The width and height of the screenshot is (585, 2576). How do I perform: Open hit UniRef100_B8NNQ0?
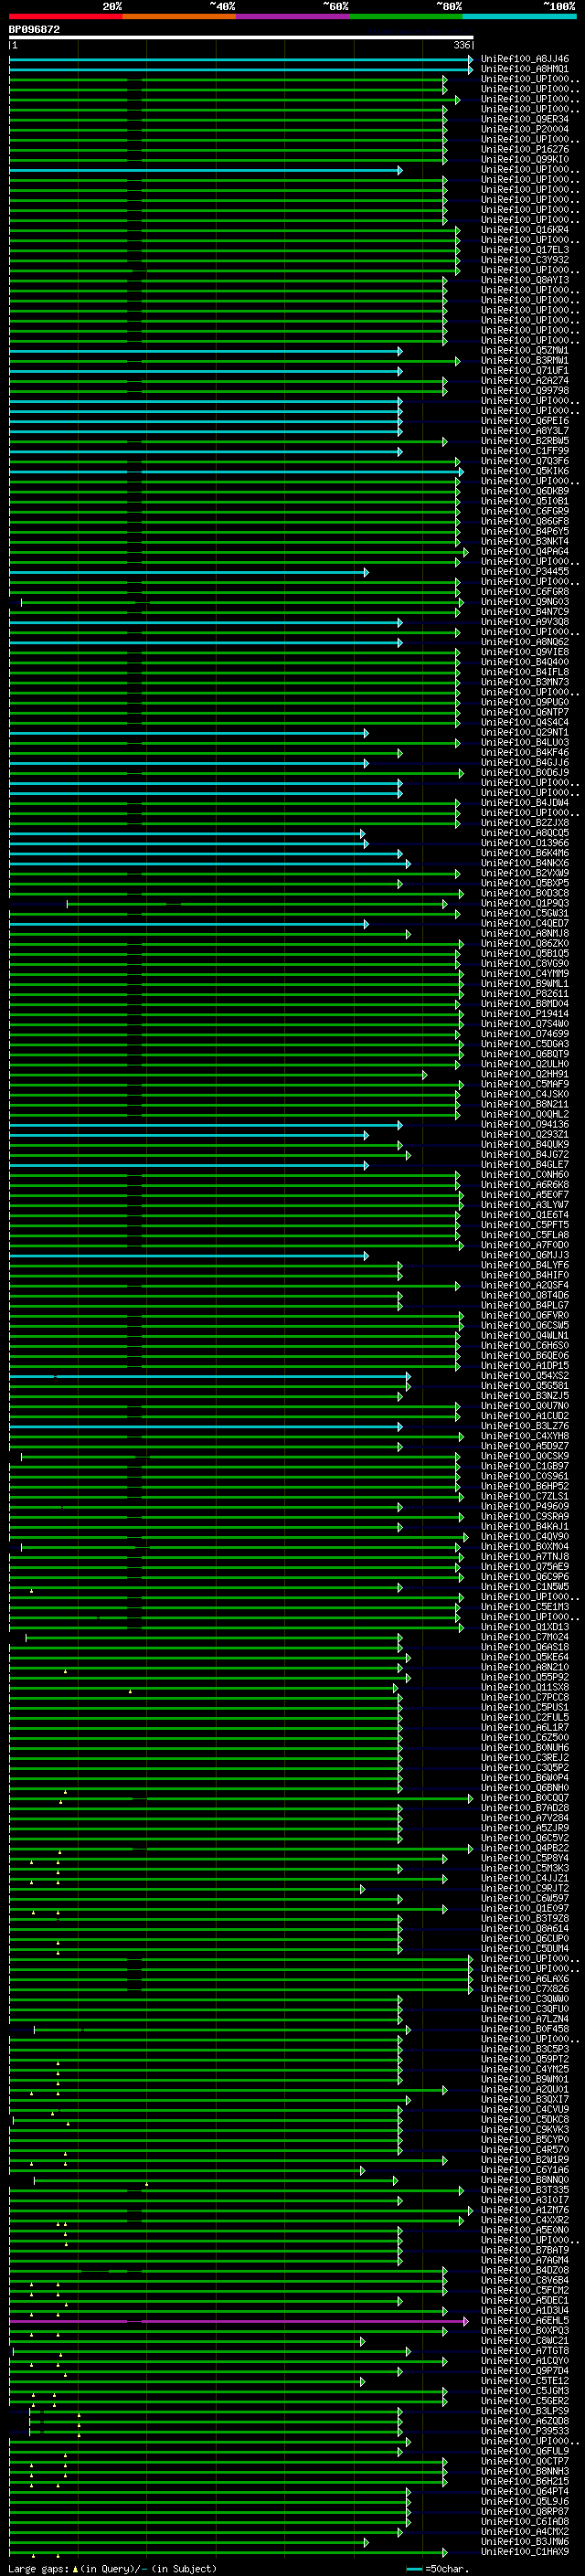coord(524,2180)
